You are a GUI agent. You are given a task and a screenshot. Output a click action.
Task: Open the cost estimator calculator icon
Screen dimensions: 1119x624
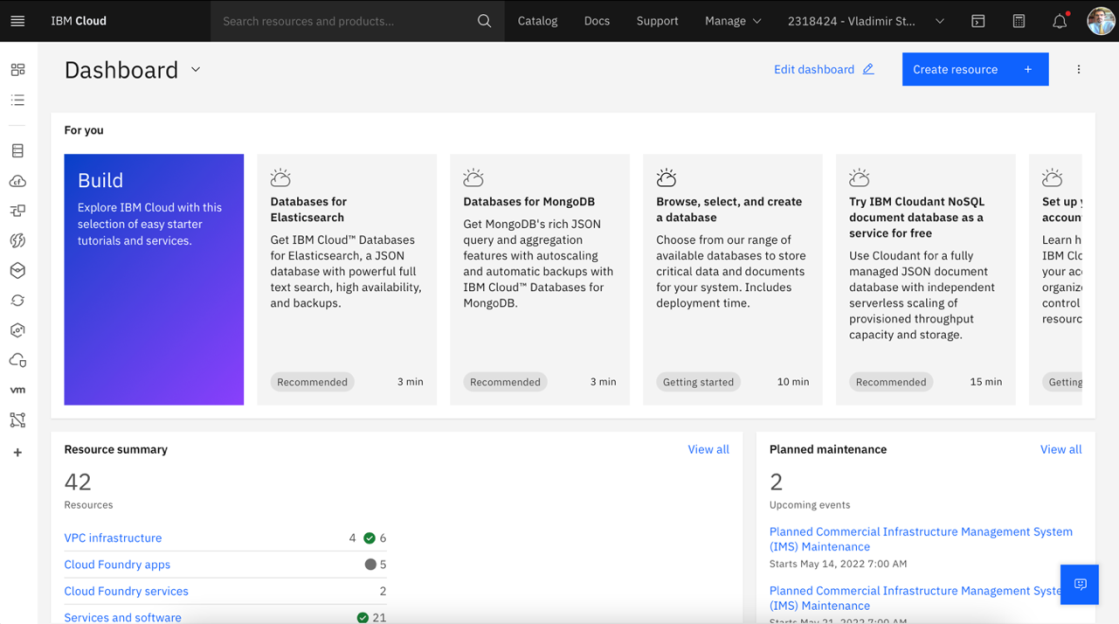1018,21
